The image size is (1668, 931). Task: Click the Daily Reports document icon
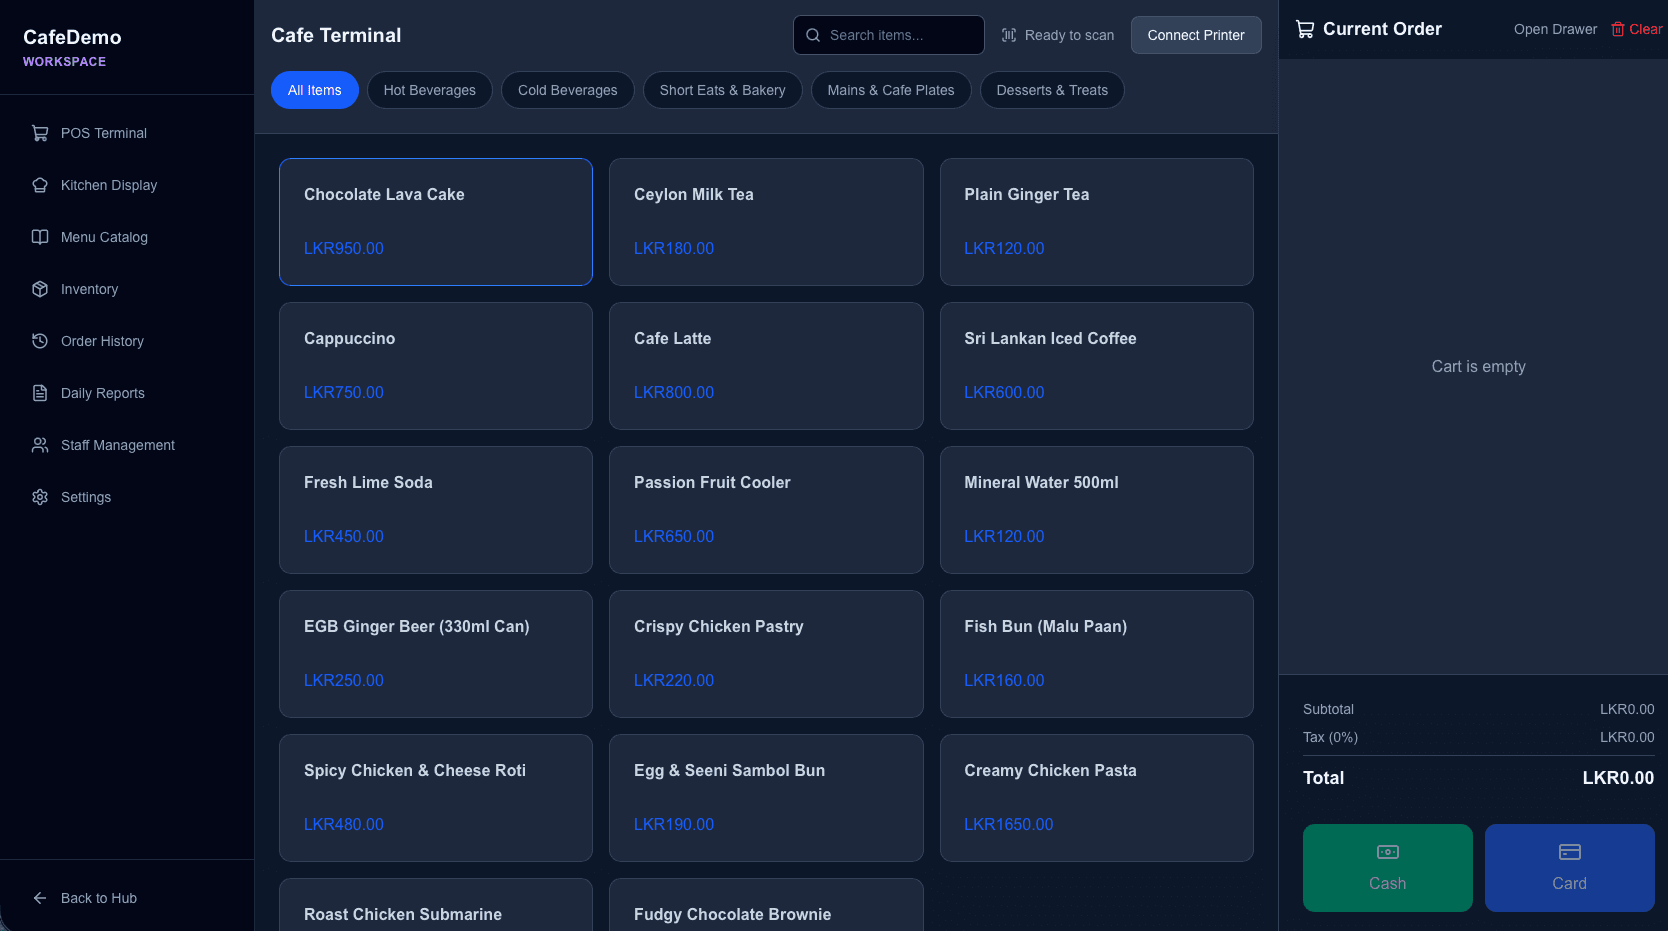pos(40,393)
